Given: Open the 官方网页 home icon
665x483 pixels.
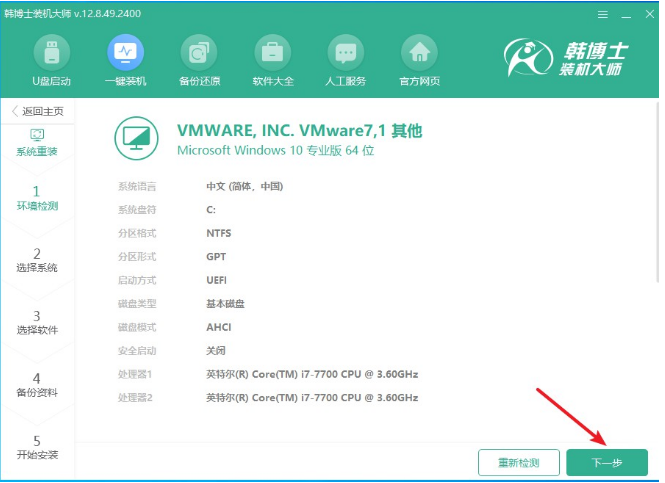Looking at the screenshot, I should [419, 53].
